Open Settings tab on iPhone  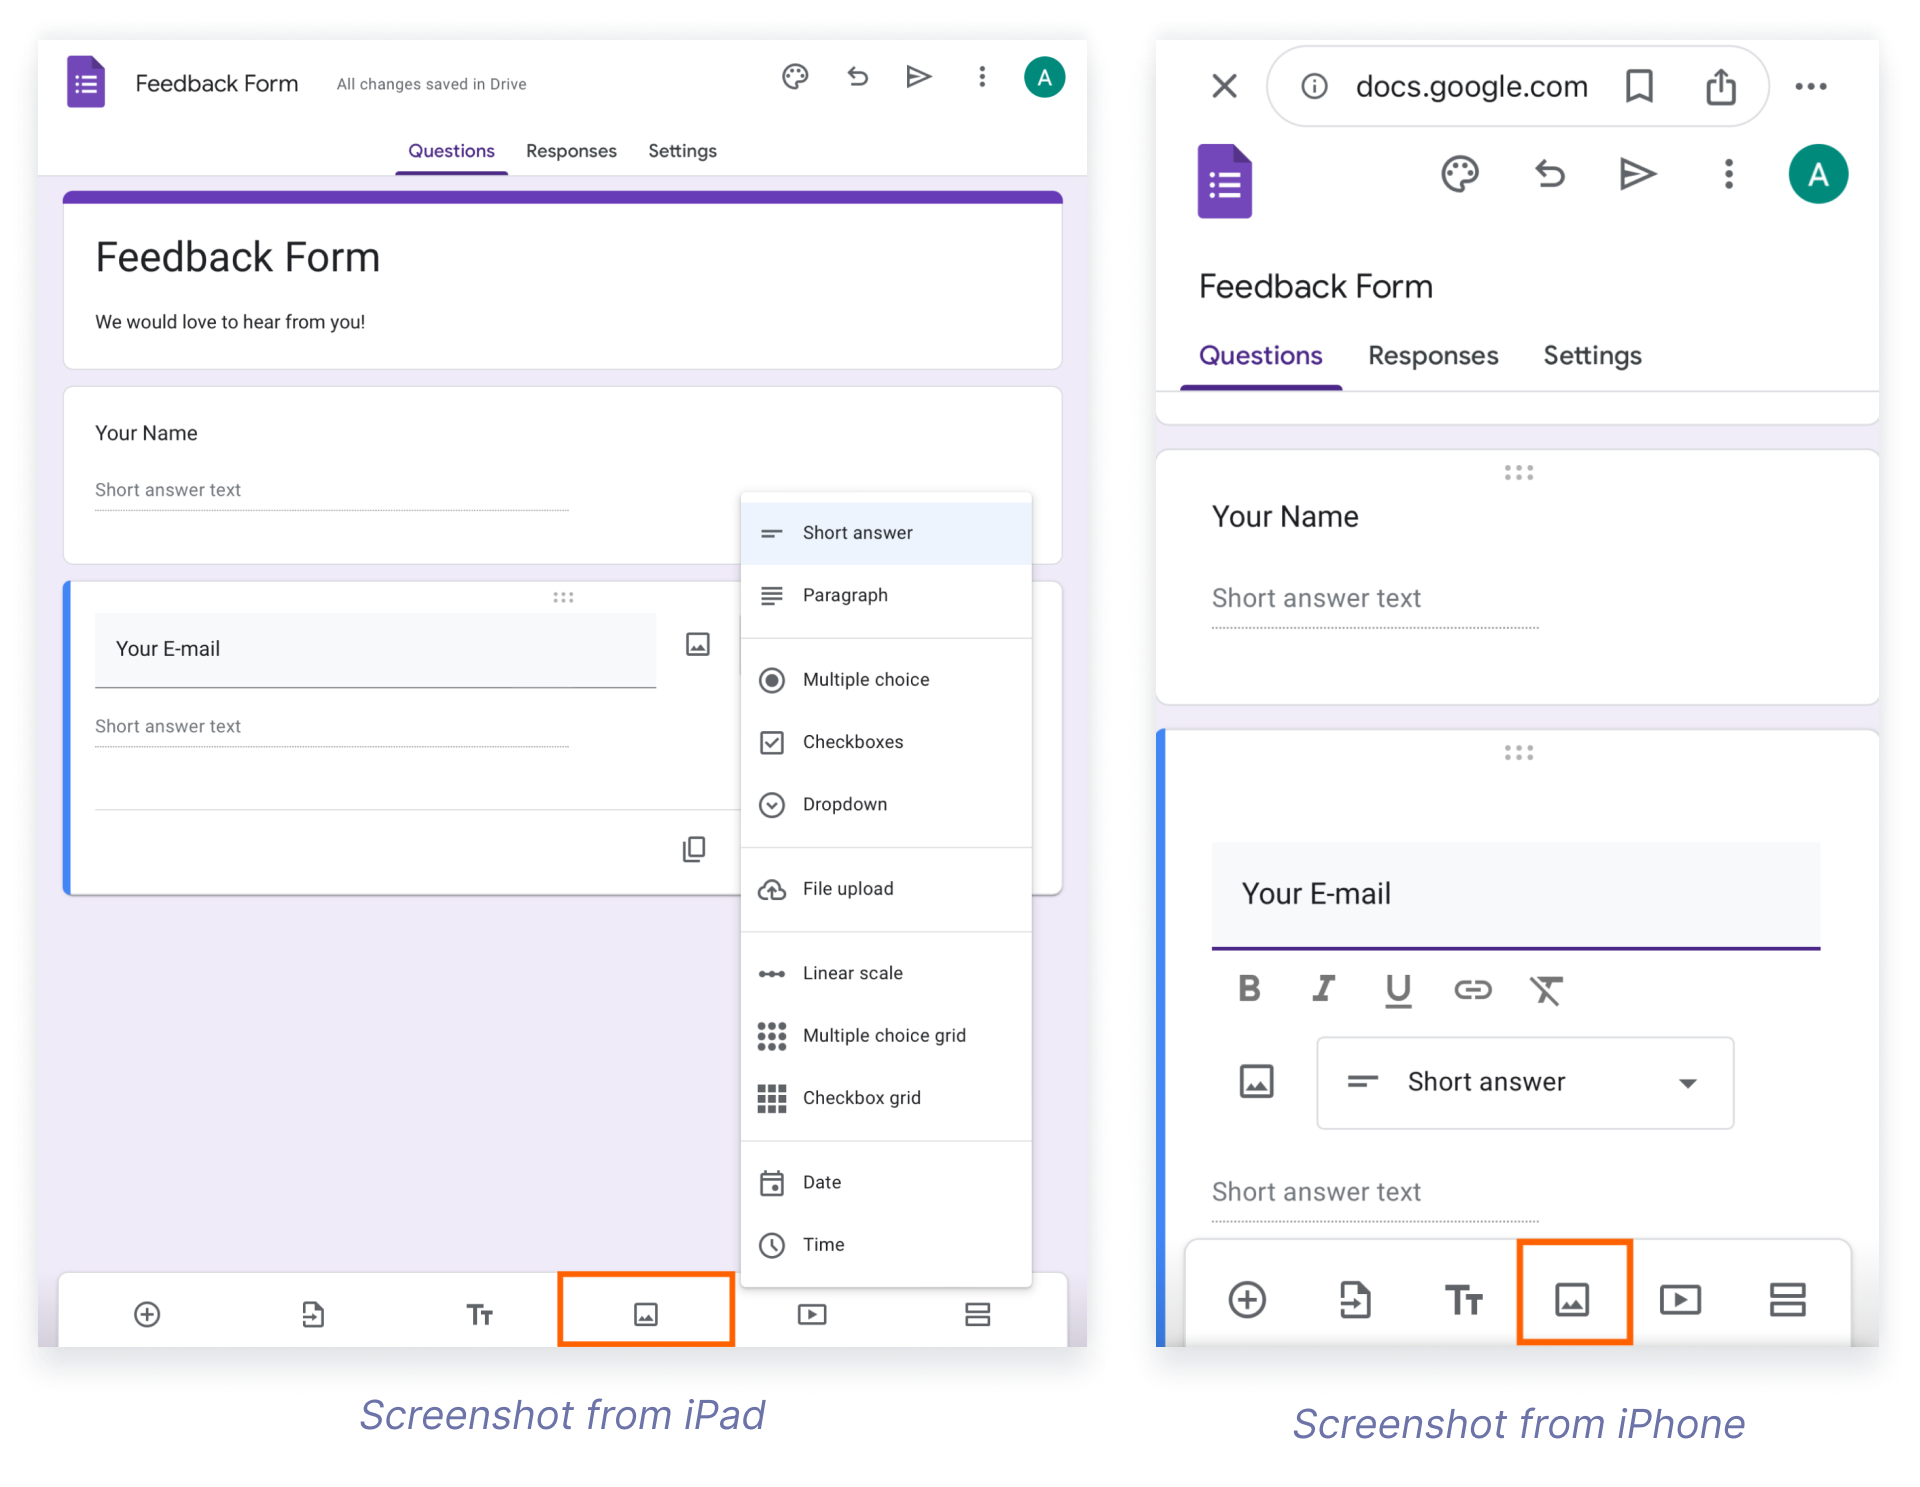[x=1592, y=356]
